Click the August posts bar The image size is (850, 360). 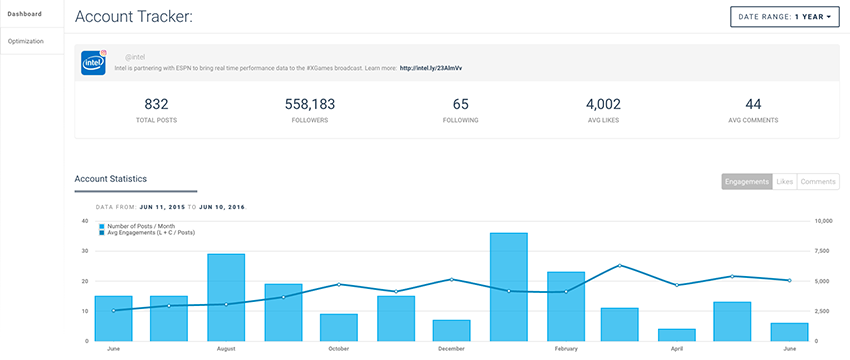pyautogui.click(x=226, y=297)
